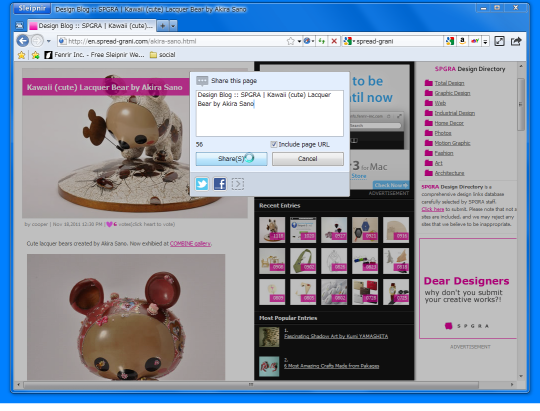
Task: Click the Check Now ad button
Action: (x=391, y=185)
